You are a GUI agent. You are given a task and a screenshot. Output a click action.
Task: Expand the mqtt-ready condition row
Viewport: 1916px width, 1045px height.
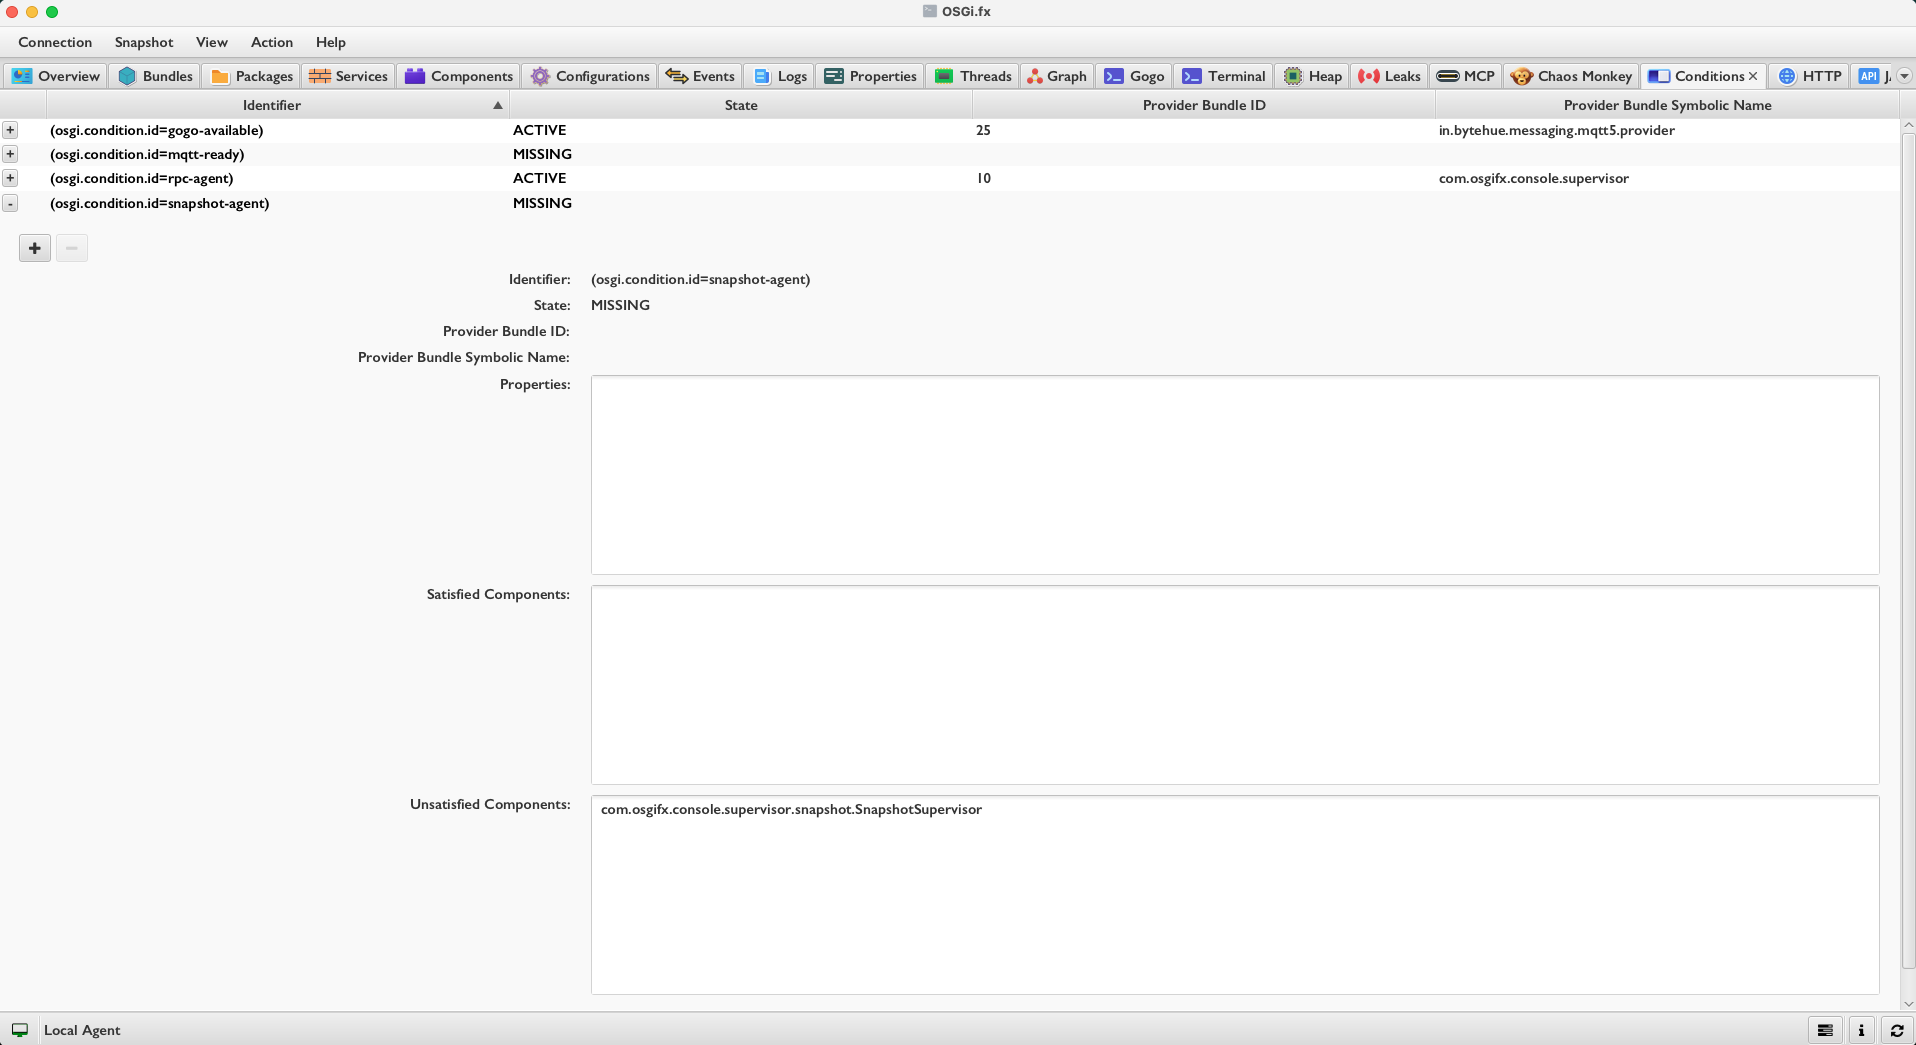click(10, 154)
